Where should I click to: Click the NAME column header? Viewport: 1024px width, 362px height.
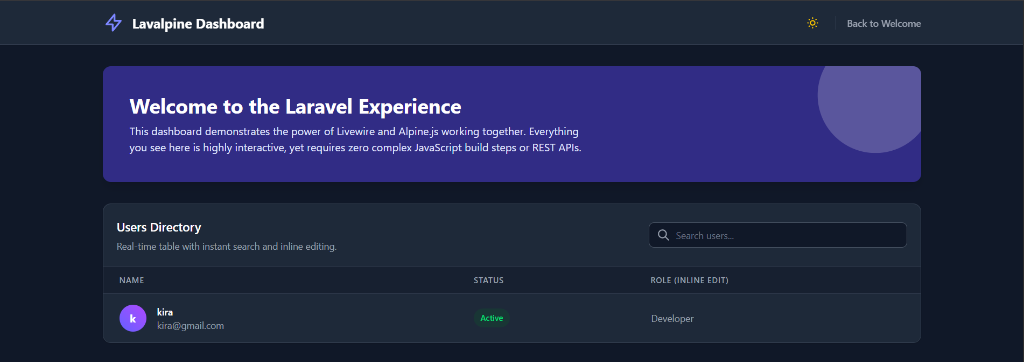131,280
